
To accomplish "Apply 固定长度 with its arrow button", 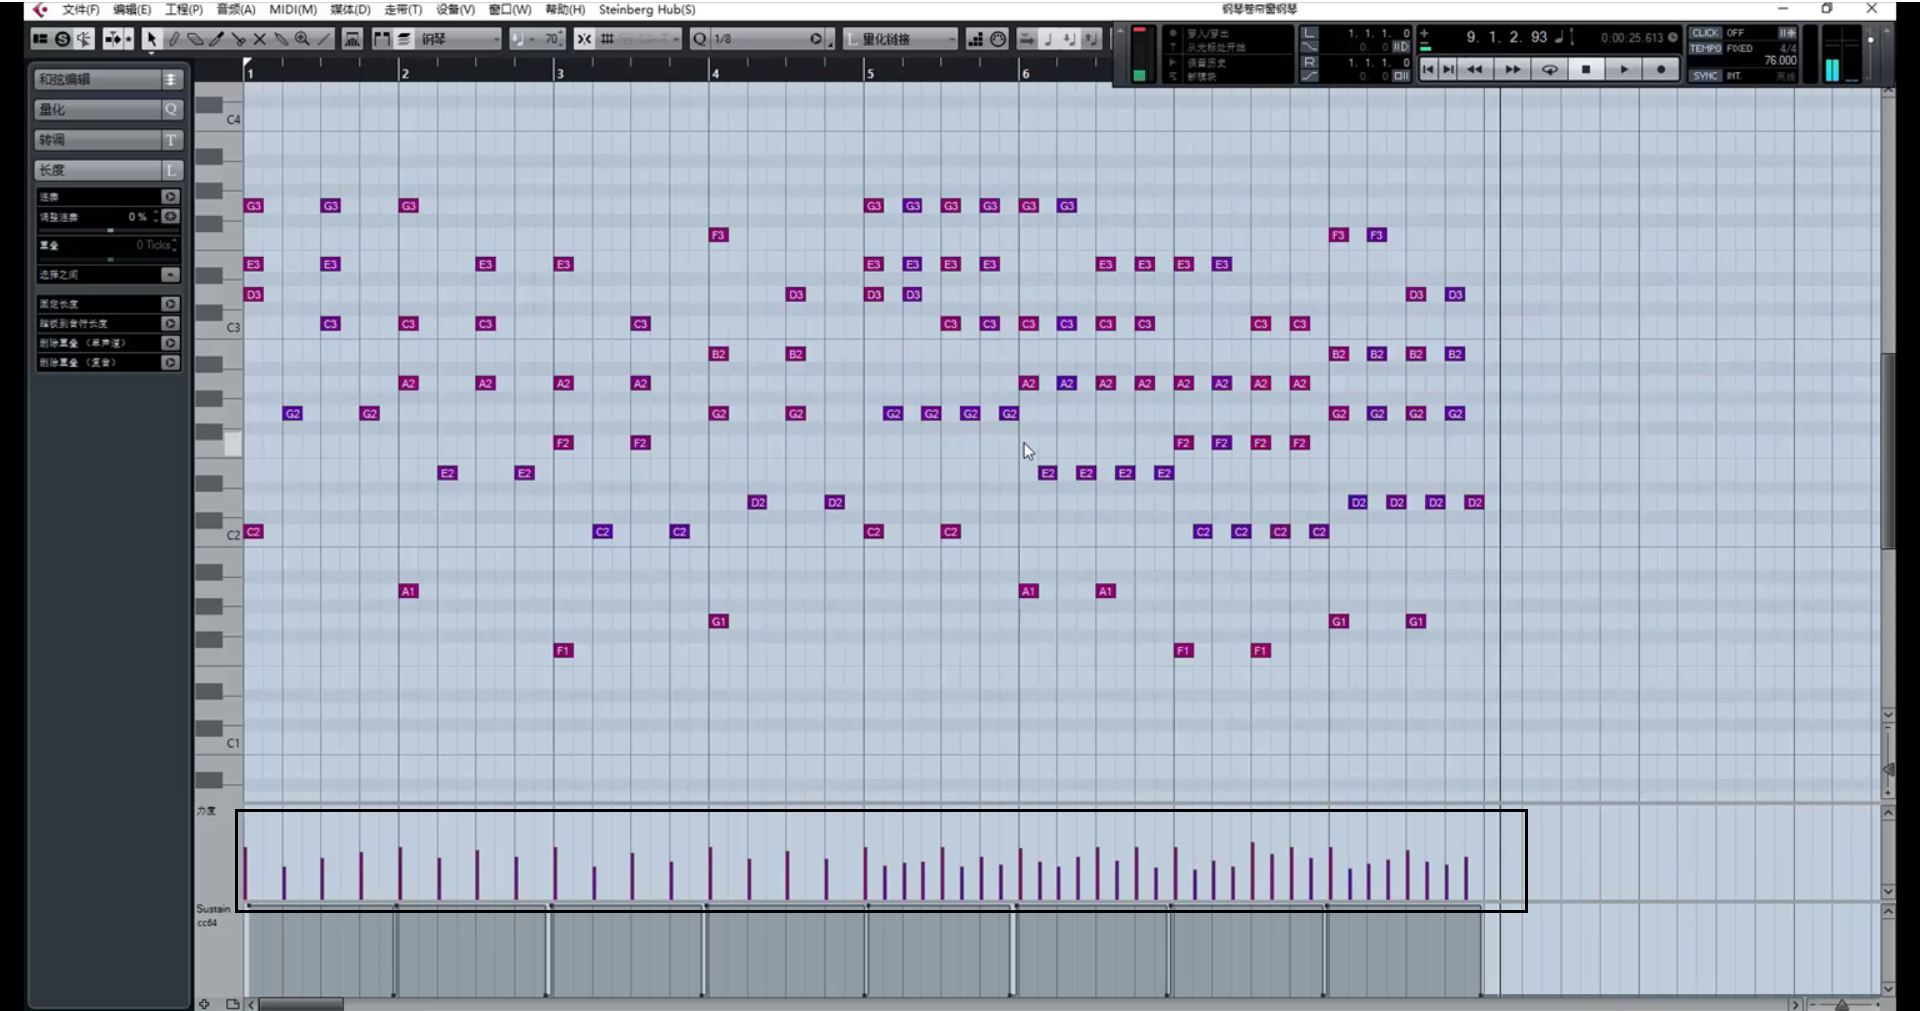I will click(x=170, y=304).
